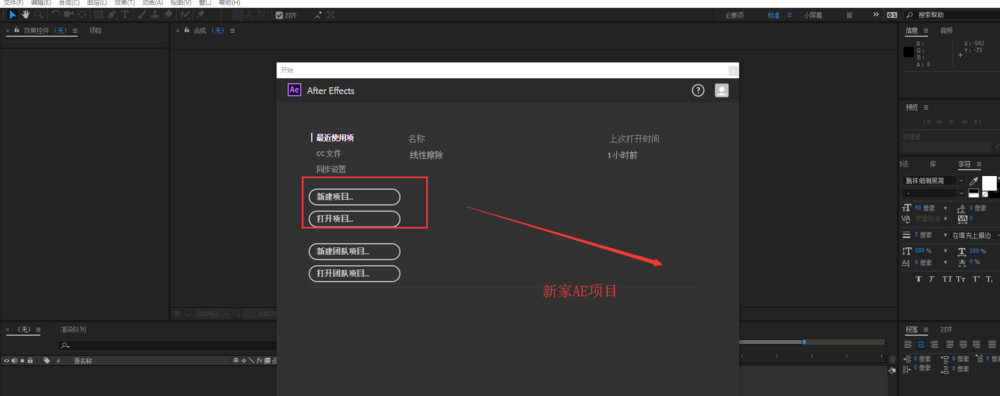Click the 打开团队项目 button
The image size is (1000, 396).
(355, 274)
